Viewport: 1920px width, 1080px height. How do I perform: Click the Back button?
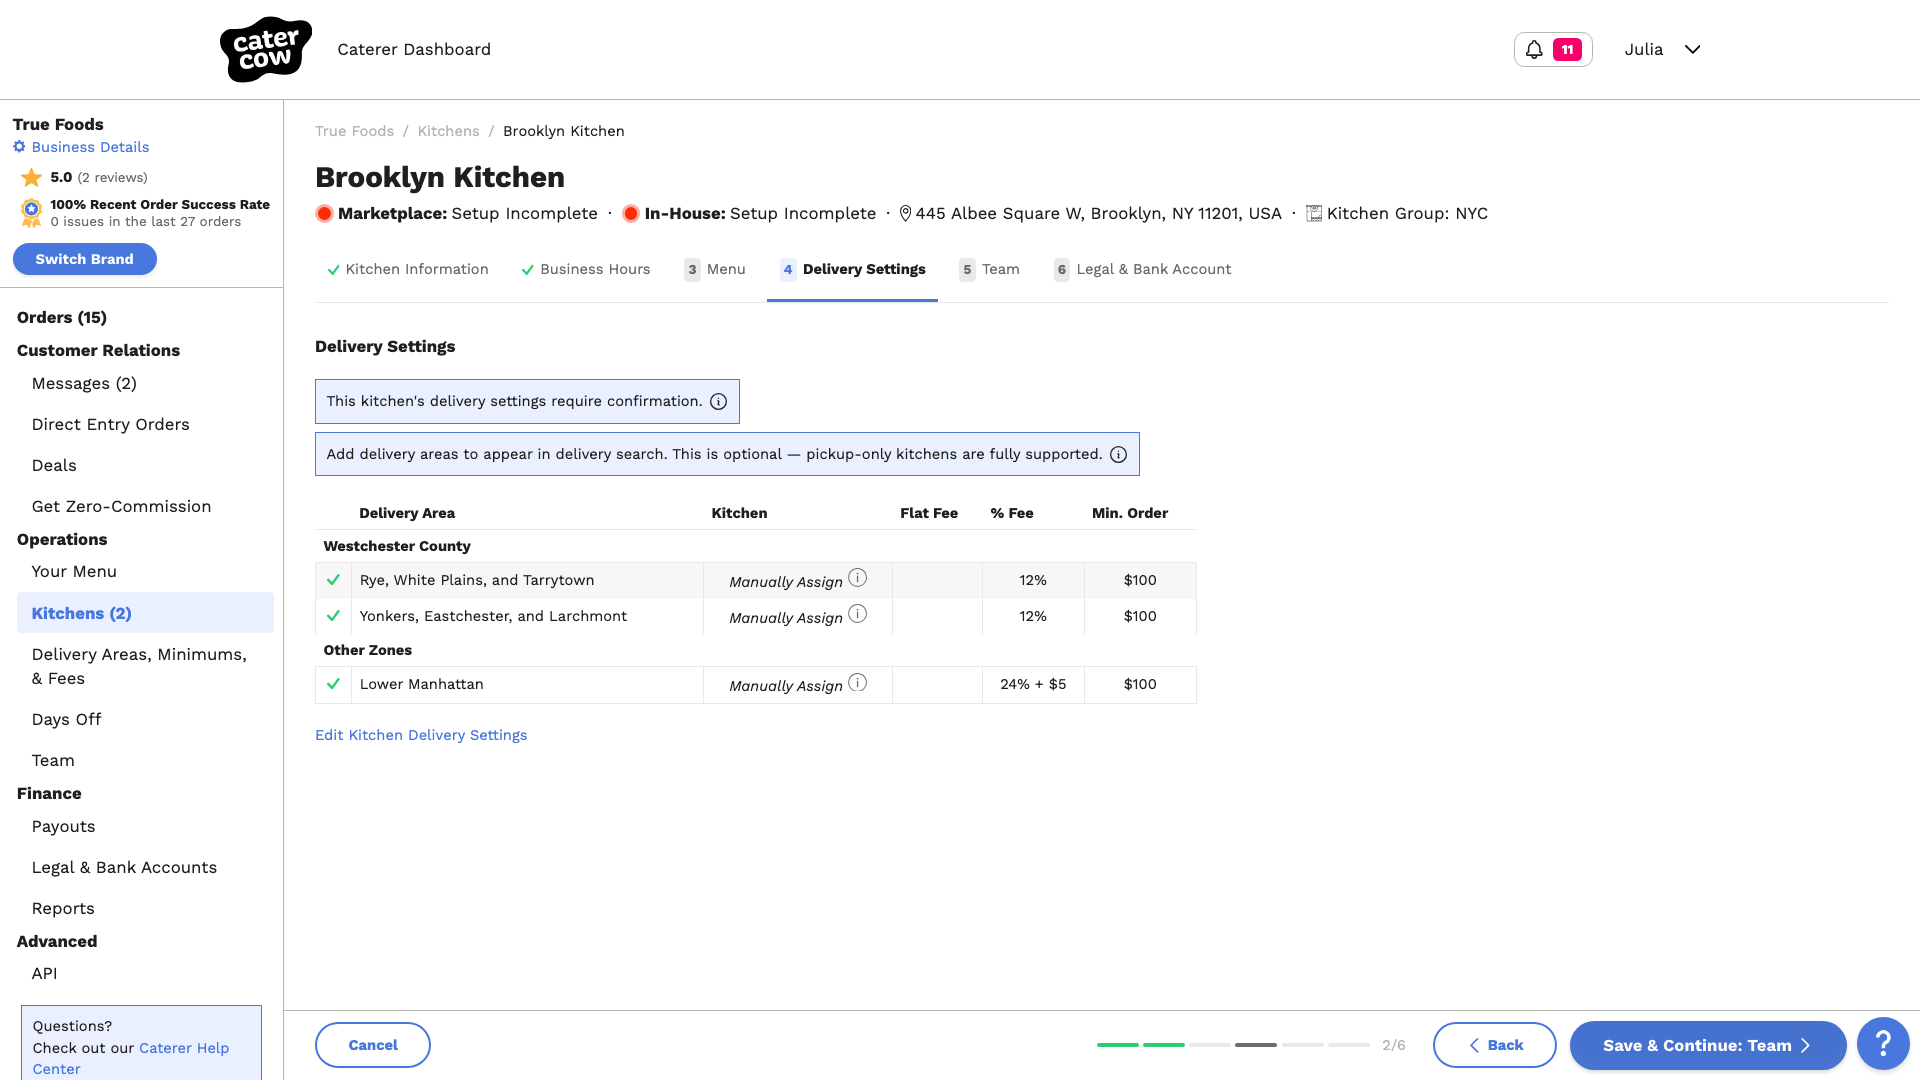coord(1495,1045)
